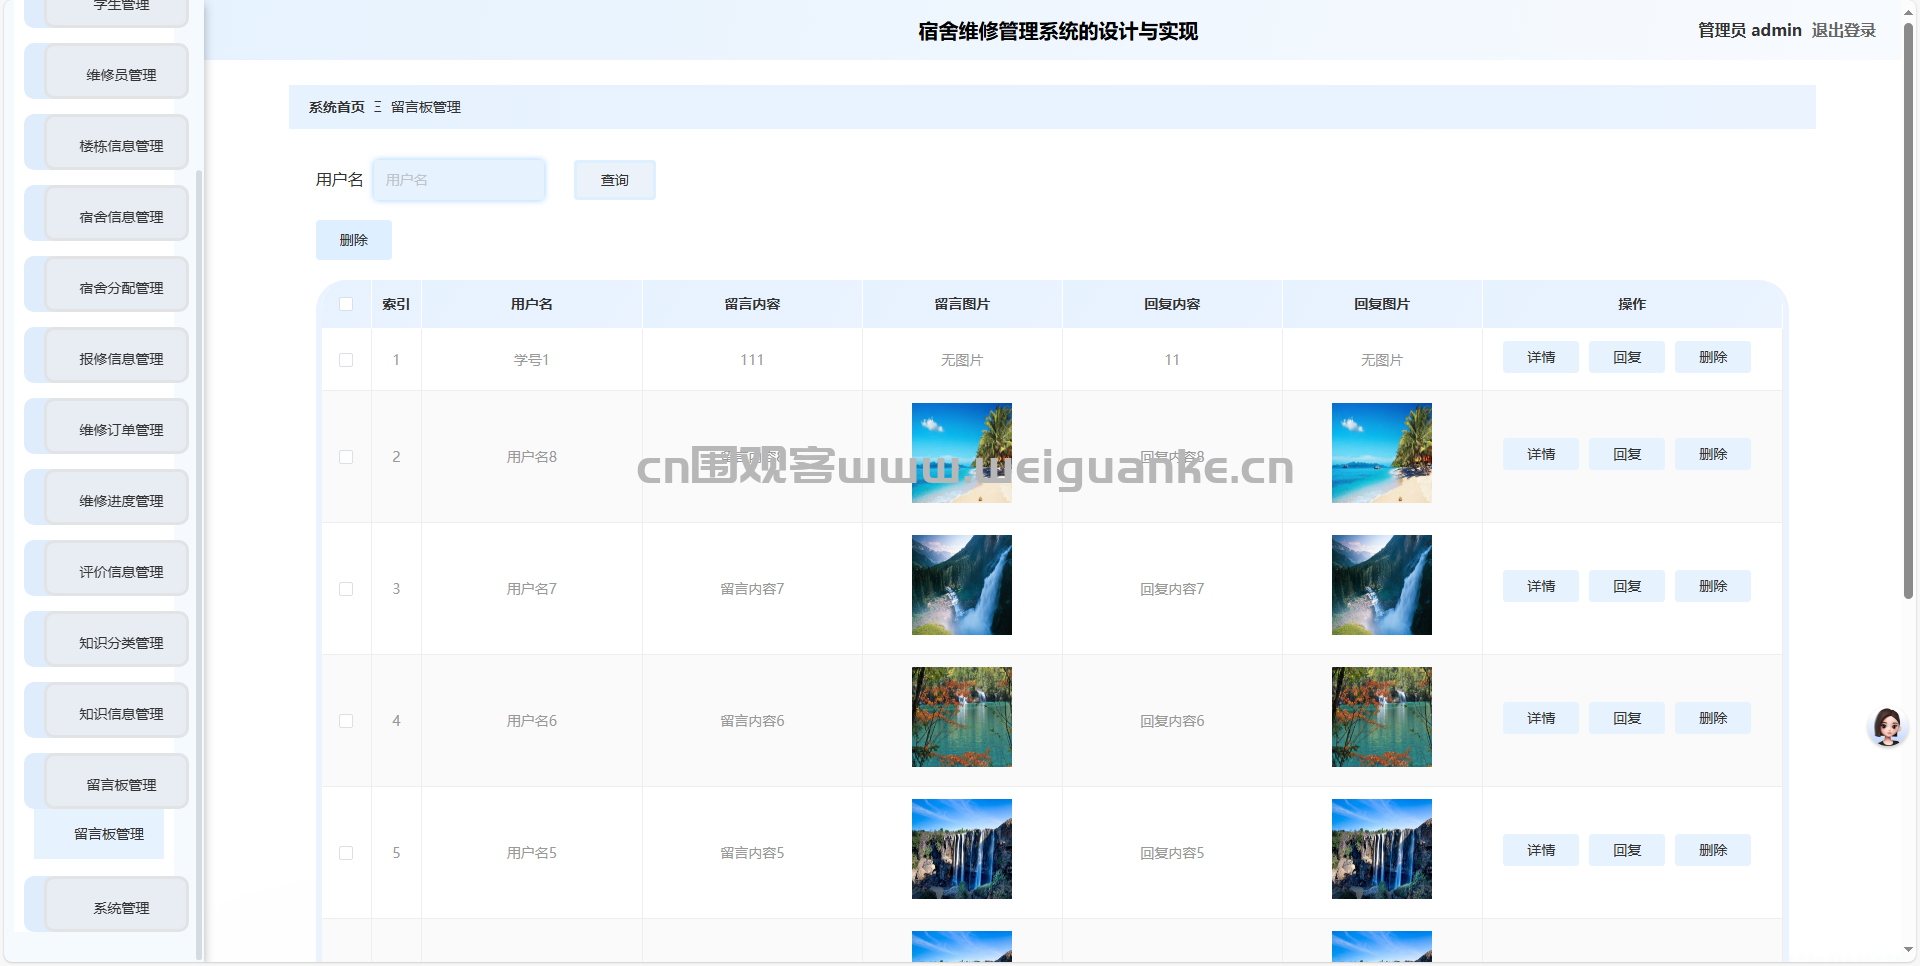The height and width of the screenshot is (966, 1920).
Task: Click 删除 for row 用户名8
Action: pyautogui.click(x=1713, y=454)
